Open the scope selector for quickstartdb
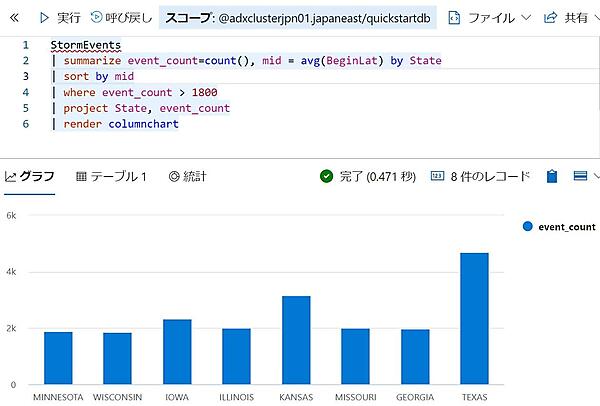The height and width of the screenshot is (406, 600). 298,18
